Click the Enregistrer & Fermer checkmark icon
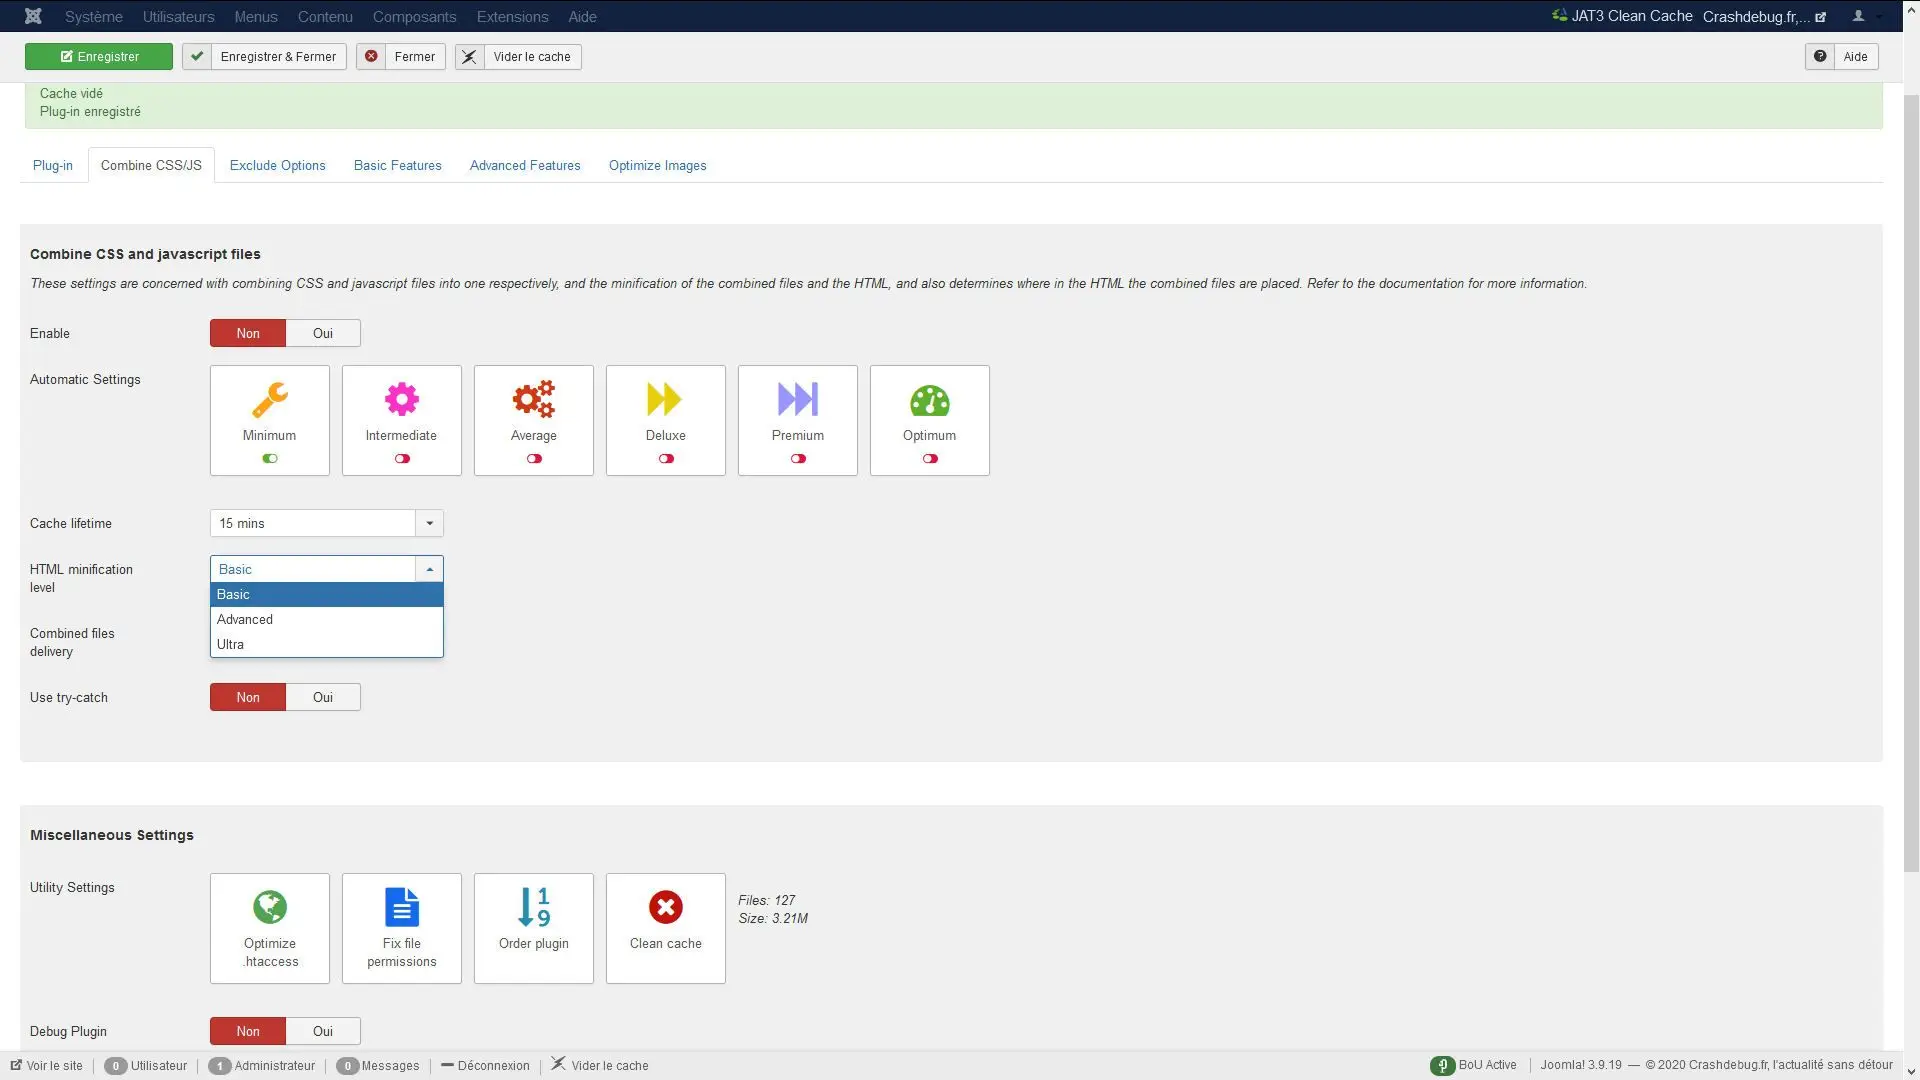 [197, 56]
